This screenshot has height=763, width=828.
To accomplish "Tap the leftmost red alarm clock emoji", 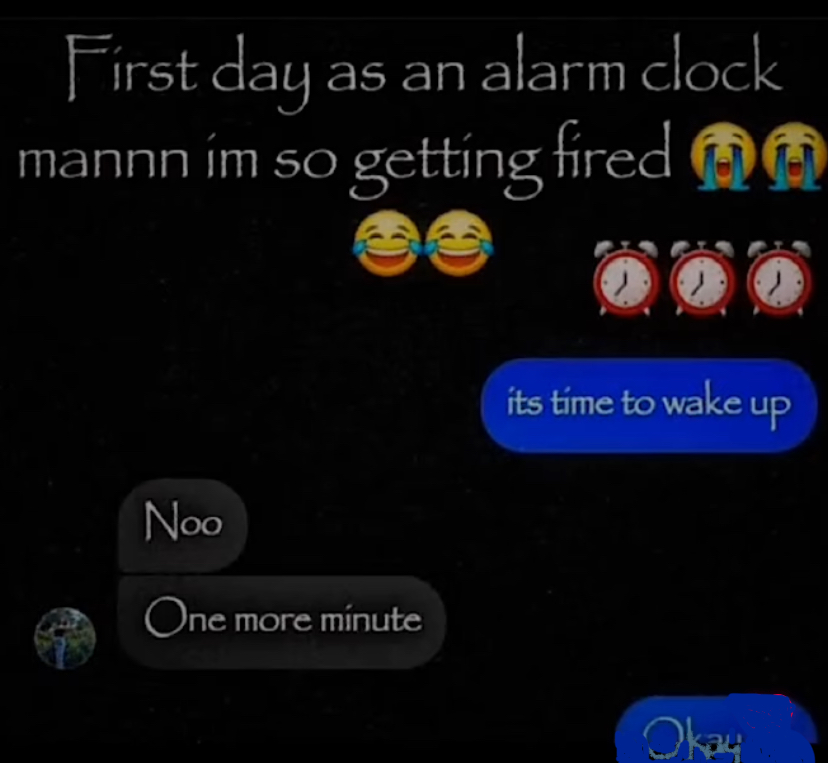I will tap(623, 278).
